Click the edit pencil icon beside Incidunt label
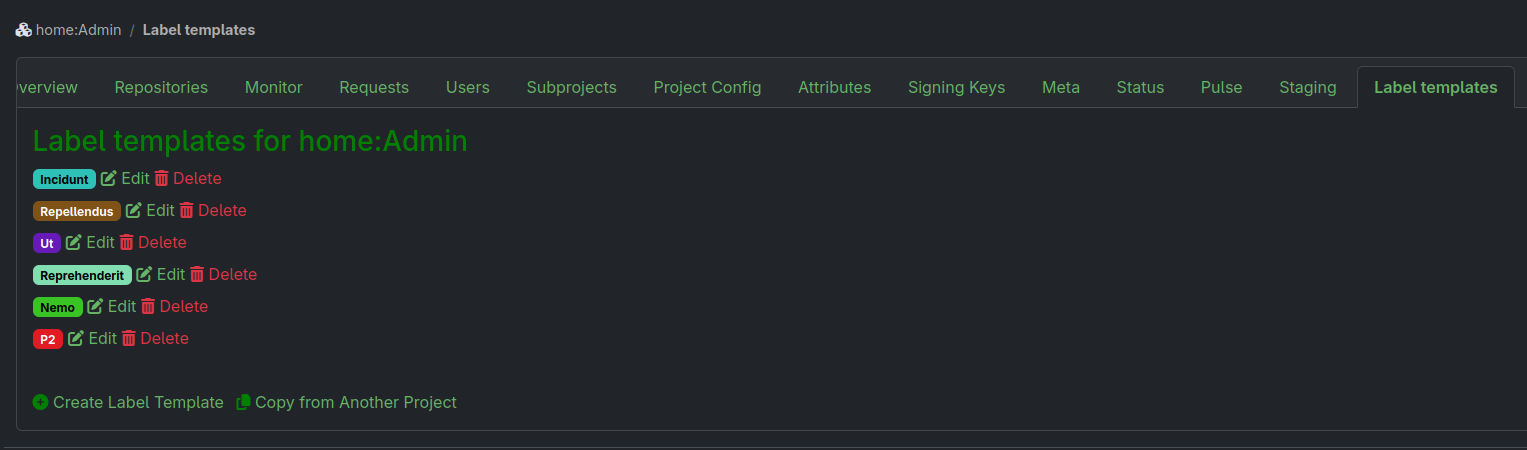 109,179
